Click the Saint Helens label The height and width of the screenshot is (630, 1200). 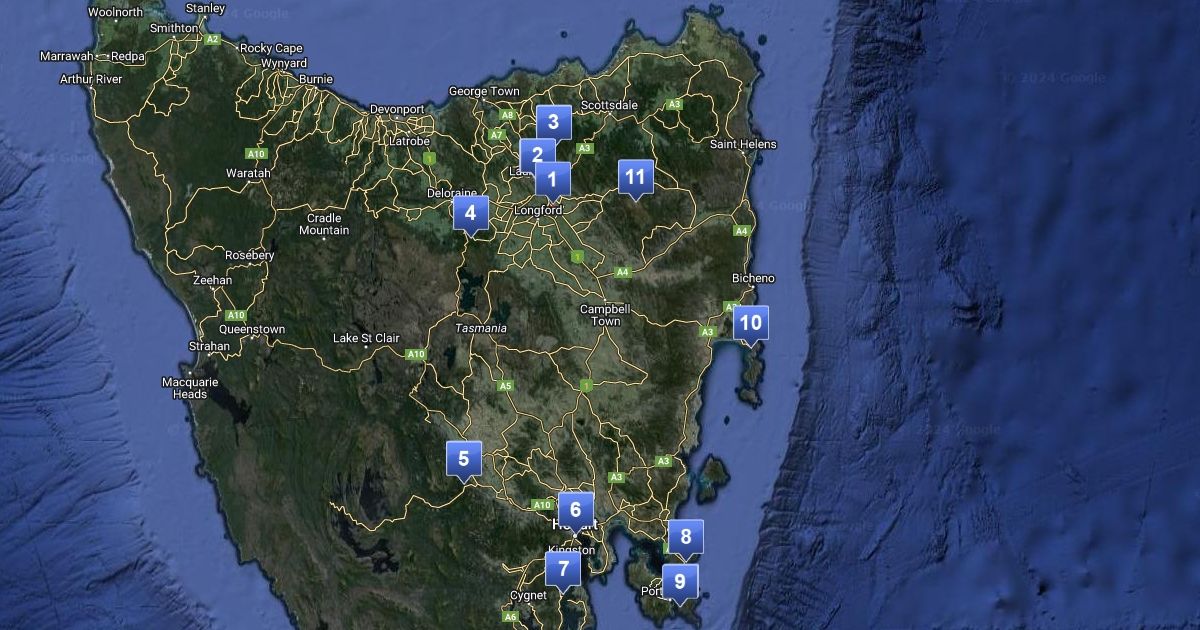(x=743, y=144)
